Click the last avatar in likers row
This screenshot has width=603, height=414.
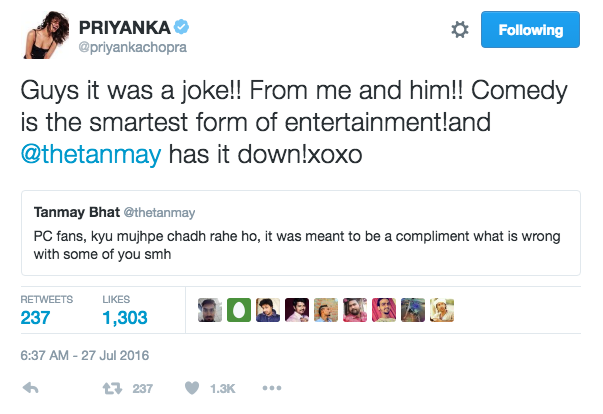pos(442,311)
